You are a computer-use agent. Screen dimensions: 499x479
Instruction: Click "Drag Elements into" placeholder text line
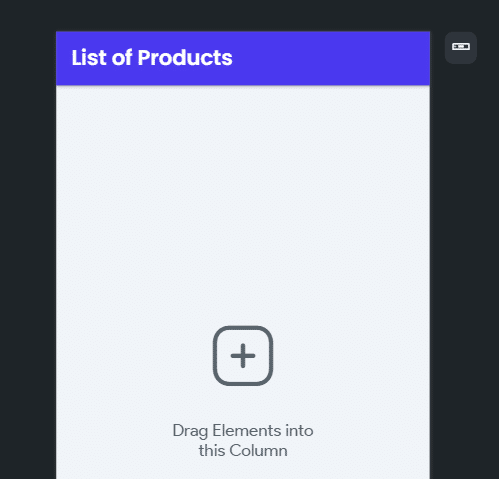(x=243, y=431)
